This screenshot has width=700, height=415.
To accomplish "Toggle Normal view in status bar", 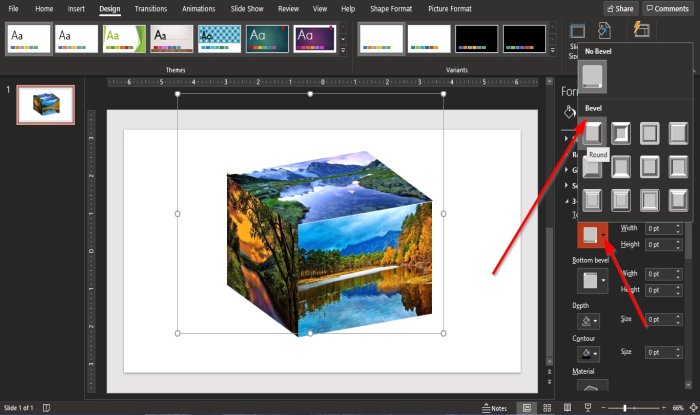I will [x=527, y=408].
